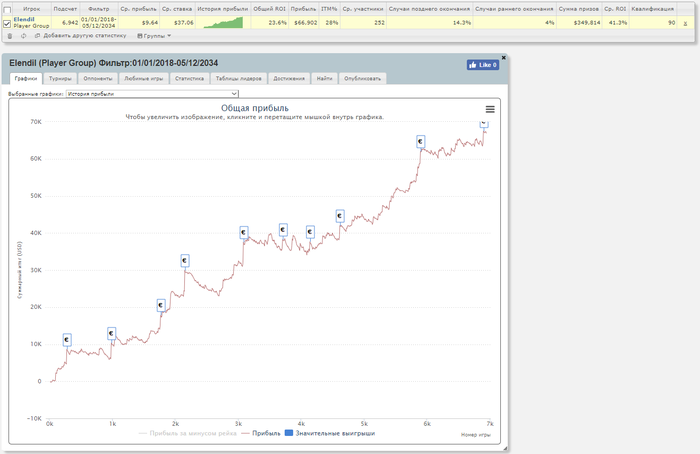Viewport: 700px width, 454px height.
Task: Close the Elendil graph panel with X
Action: (504, 58)
